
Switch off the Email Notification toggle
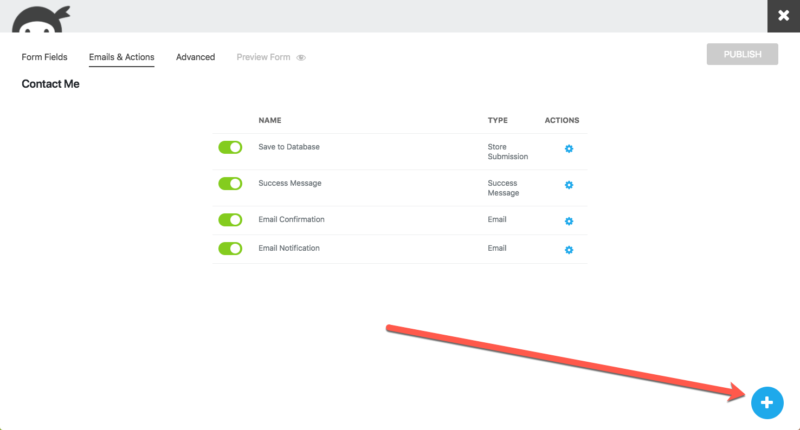click(x=230, y=248)
